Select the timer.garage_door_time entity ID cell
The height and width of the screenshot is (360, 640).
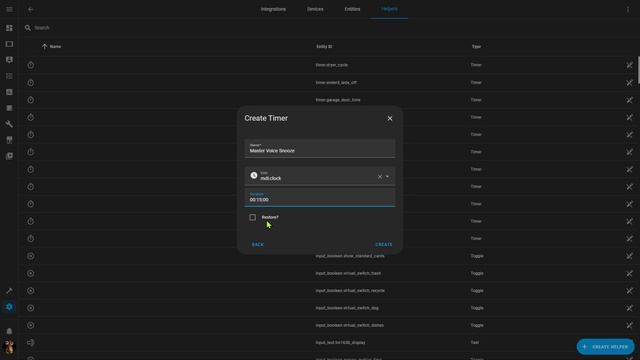click(338, 100)
